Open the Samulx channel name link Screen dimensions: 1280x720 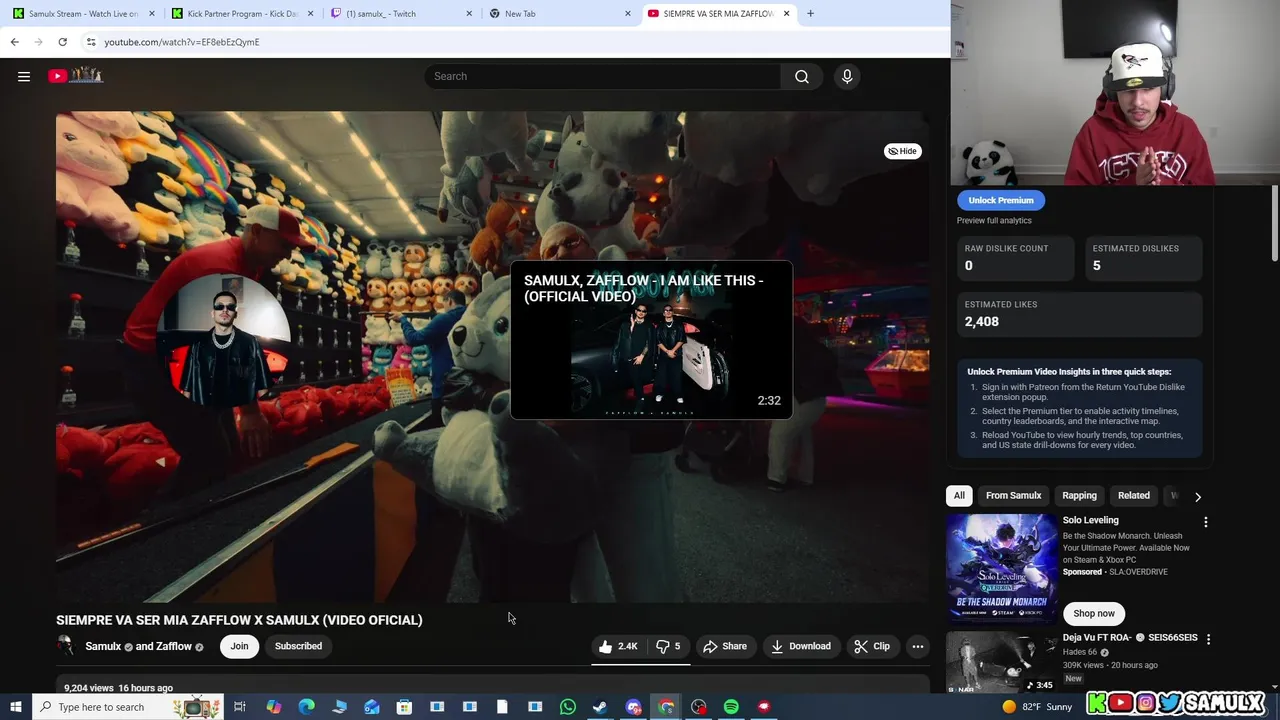click(103, 646)
